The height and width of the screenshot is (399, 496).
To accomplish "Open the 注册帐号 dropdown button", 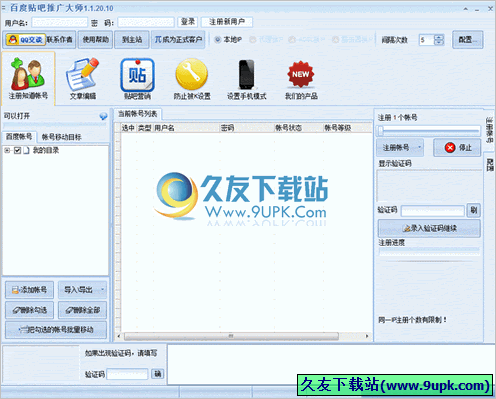I will 400,147.
